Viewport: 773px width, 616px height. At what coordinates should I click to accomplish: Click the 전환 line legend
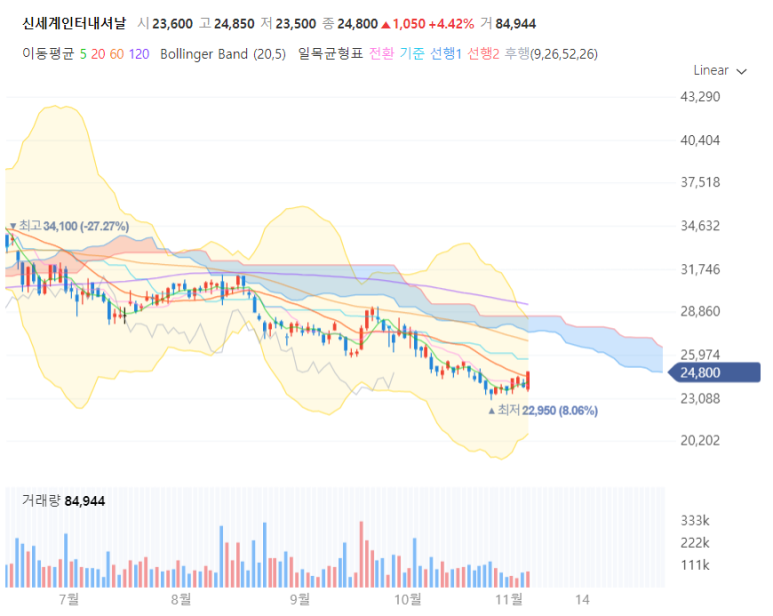[382, 54]
